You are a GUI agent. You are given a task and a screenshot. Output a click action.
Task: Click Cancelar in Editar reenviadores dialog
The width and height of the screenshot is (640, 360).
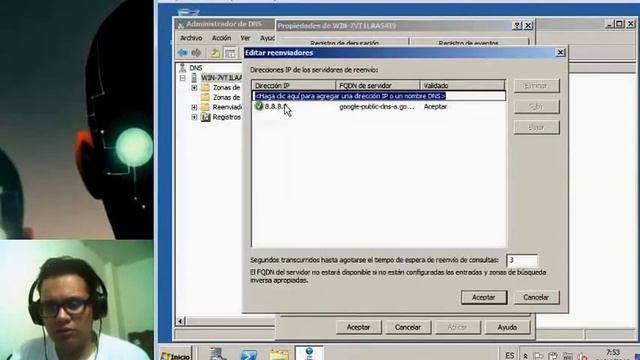click(x=536, y=298)
